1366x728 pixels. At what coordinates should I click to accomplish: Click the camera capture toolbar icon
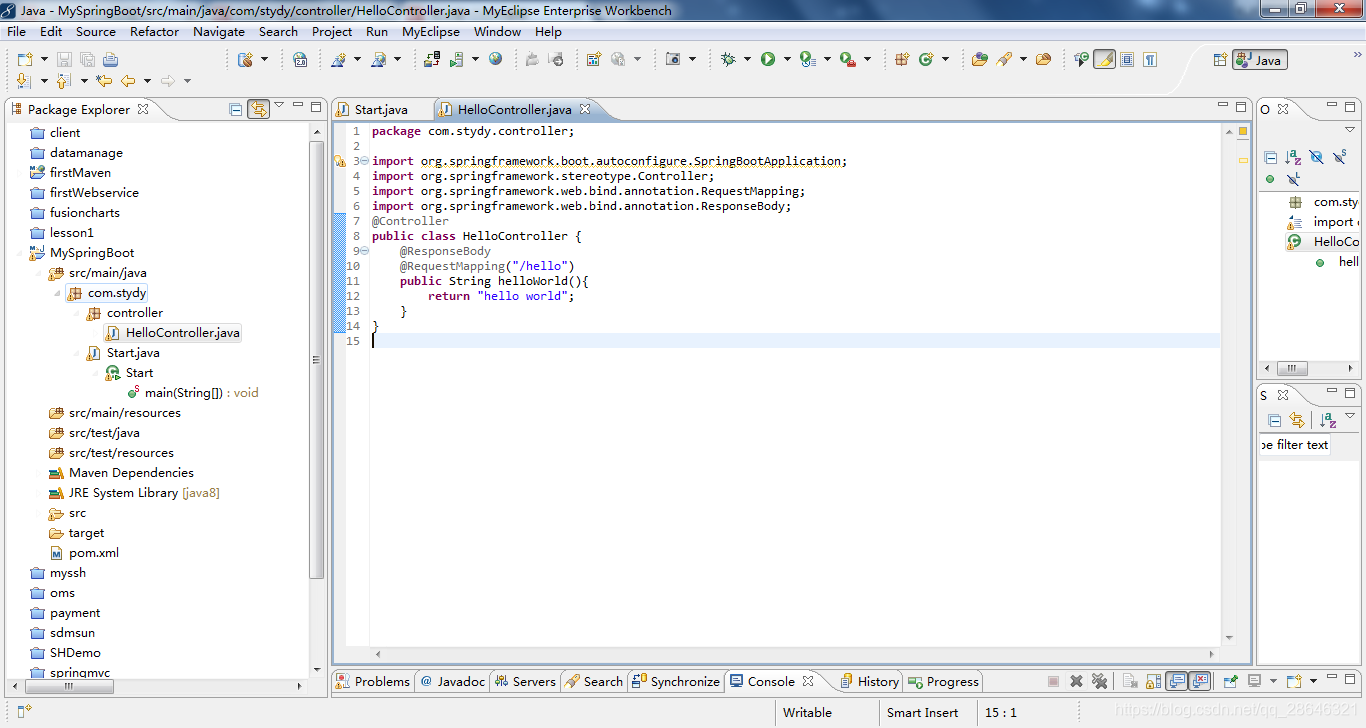point(673,60)
